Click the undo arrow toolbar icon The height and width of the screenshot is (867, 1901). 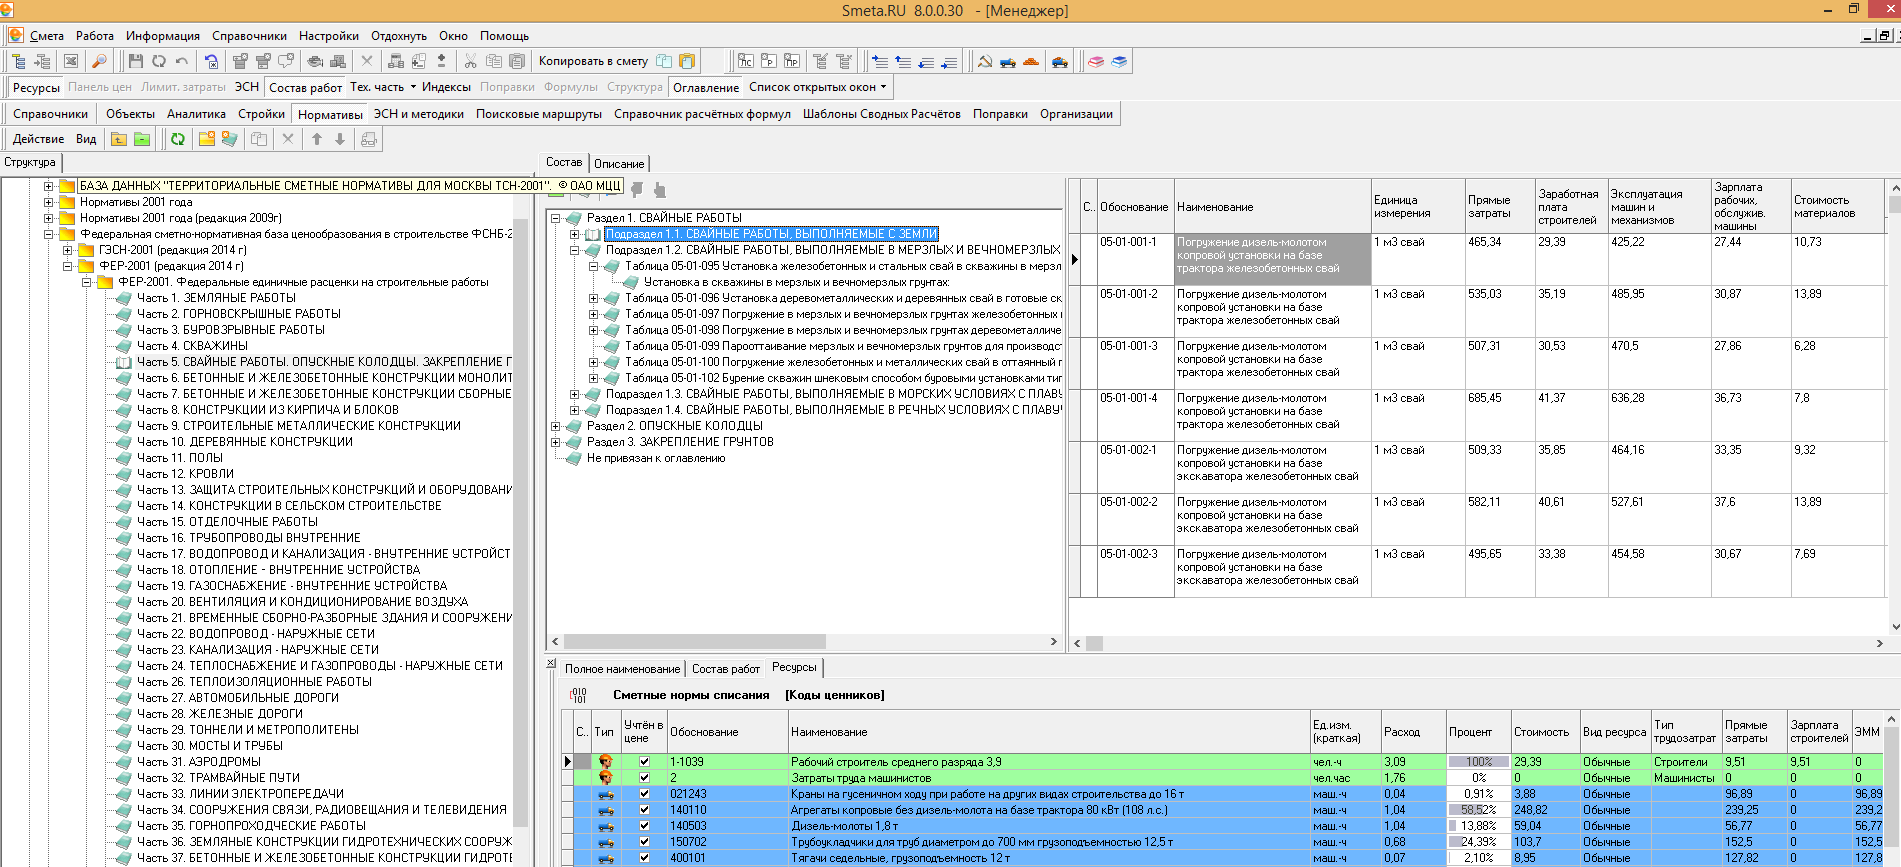click(x=182, y=62)
